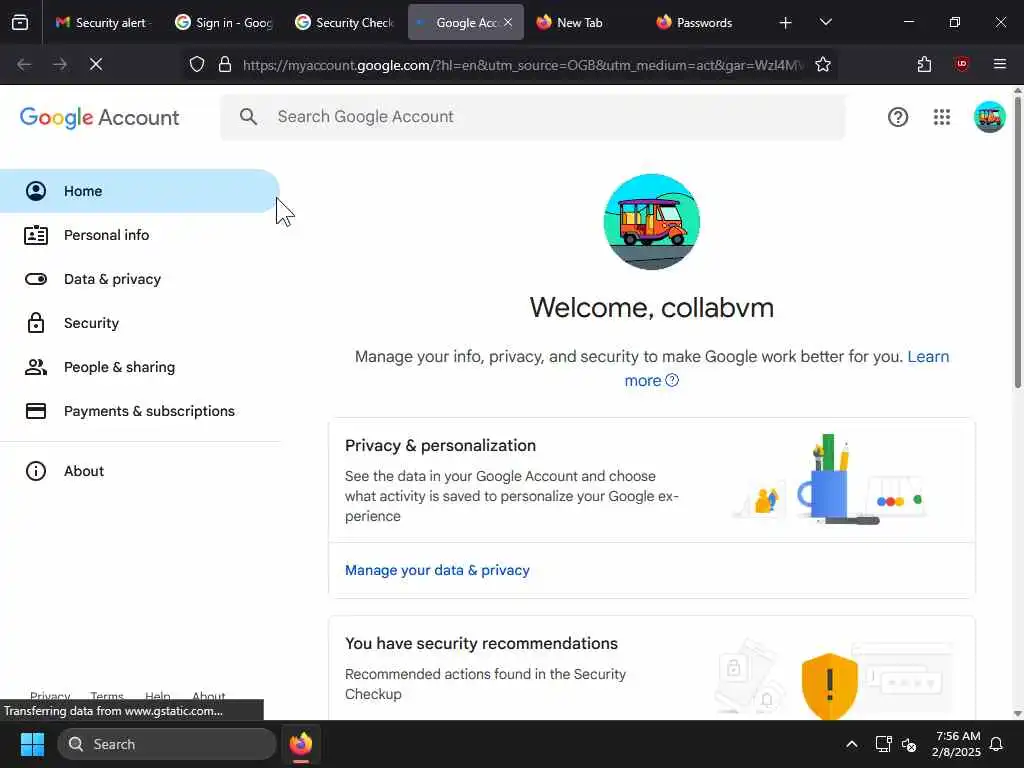1024x768 pixels.
Task: Open Firefox application hamburger menu
Action: point(1000,64)
